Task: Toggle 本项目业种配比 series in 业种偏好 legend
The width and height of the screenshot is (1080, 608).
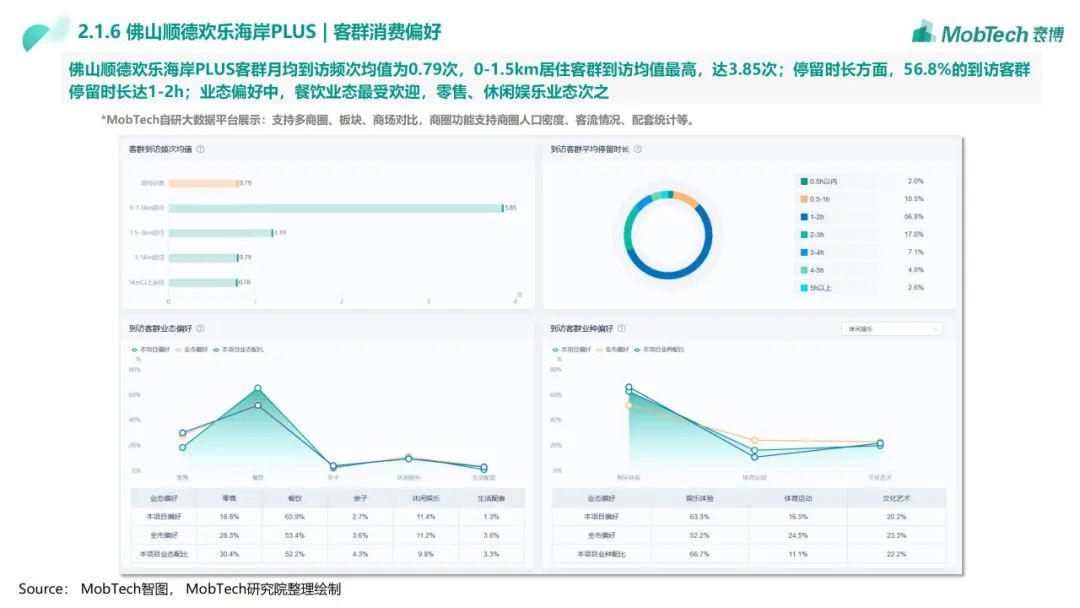Action: pyautogui.click(x=660, y=350)
